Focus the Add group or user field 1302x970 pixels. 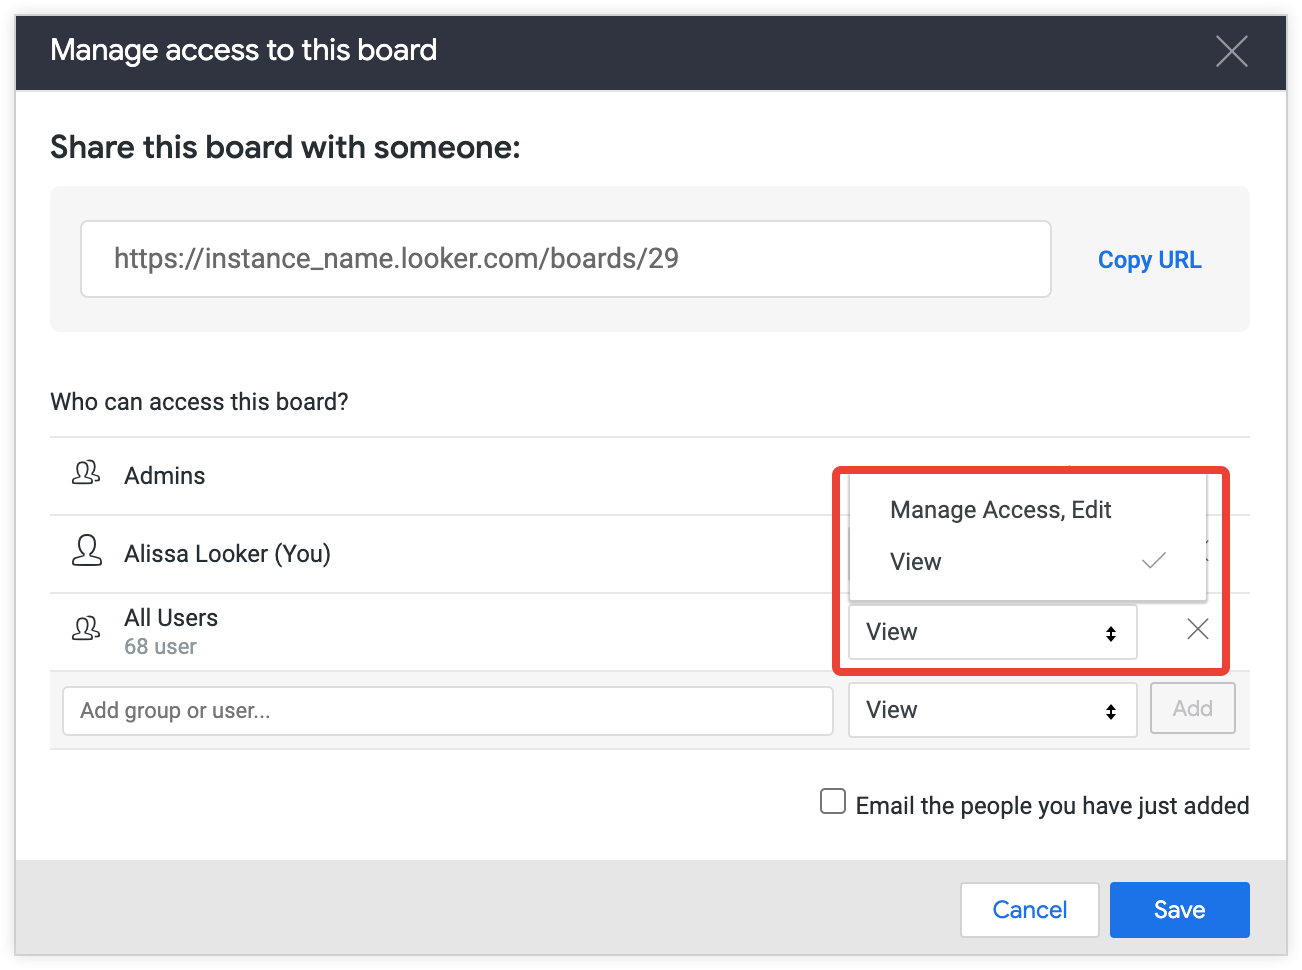coord(447,711)
